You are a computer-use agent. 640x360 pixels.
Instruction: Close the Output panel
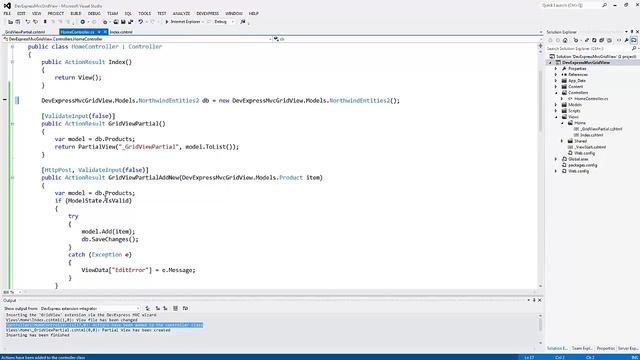tap(540, 300)
